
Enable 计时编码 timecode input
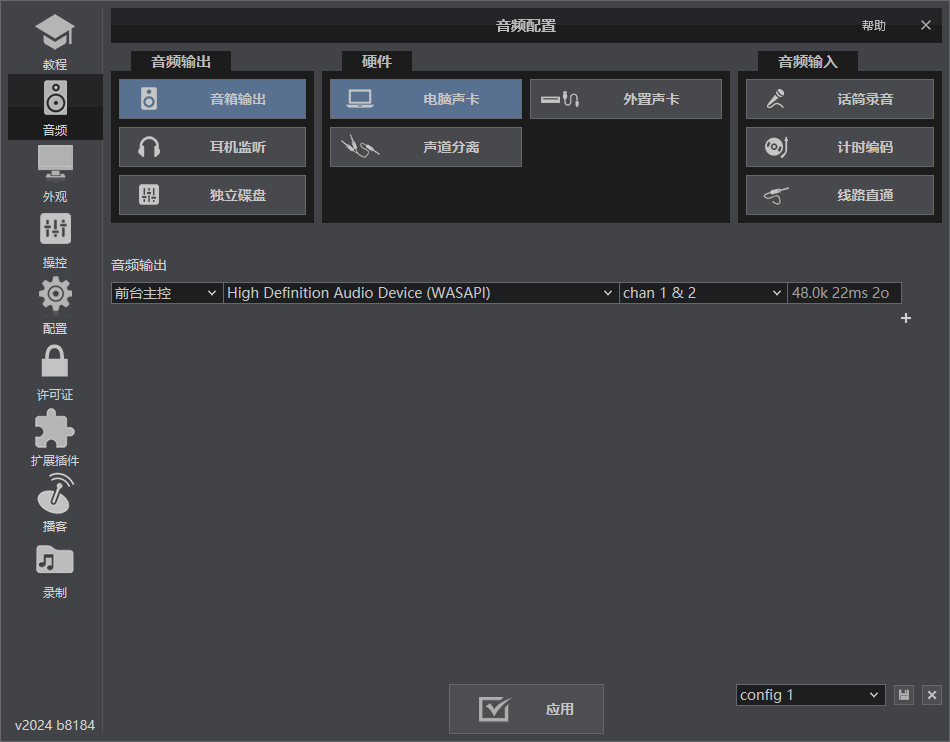839,147
